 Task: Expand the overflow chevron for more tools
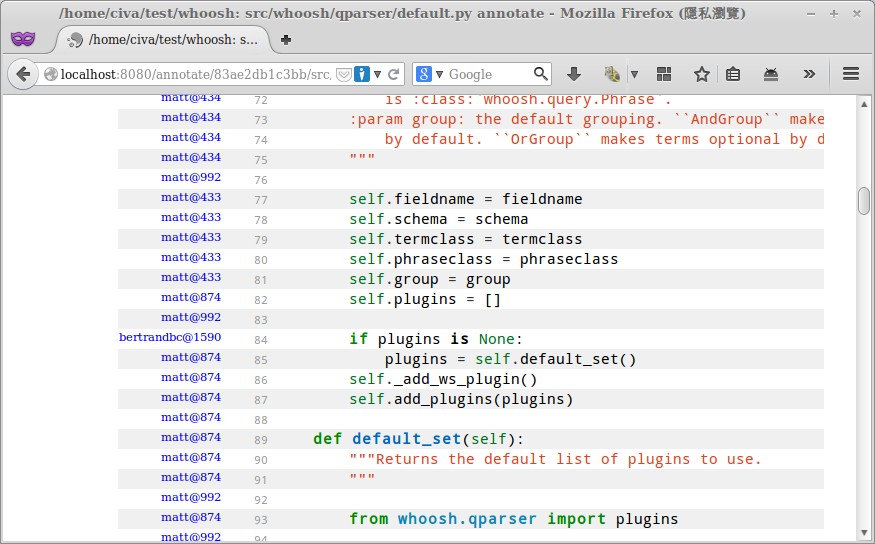pos(809,74)
